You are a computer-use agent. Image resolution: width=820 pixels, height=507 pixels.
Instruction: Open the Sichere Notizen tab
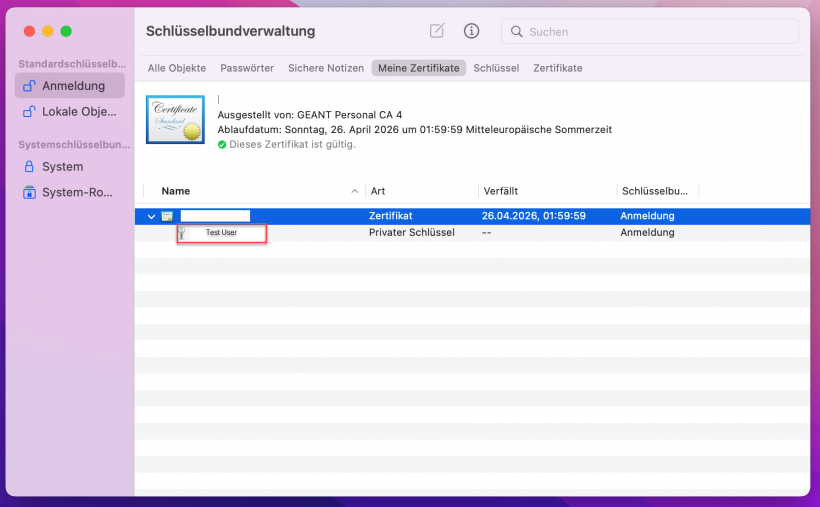326,68
